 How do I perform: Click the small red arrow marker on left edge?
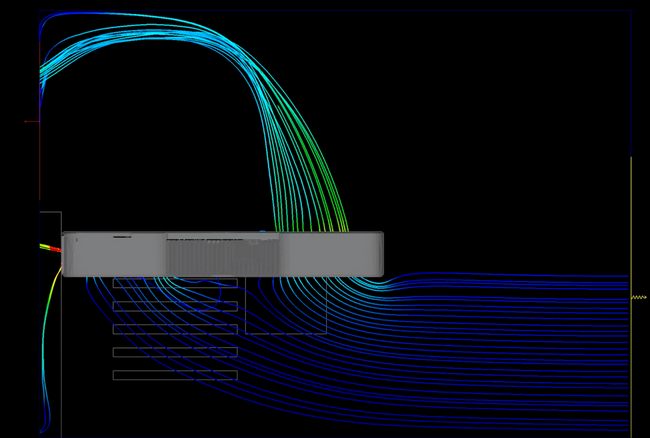tap(29, 122)
